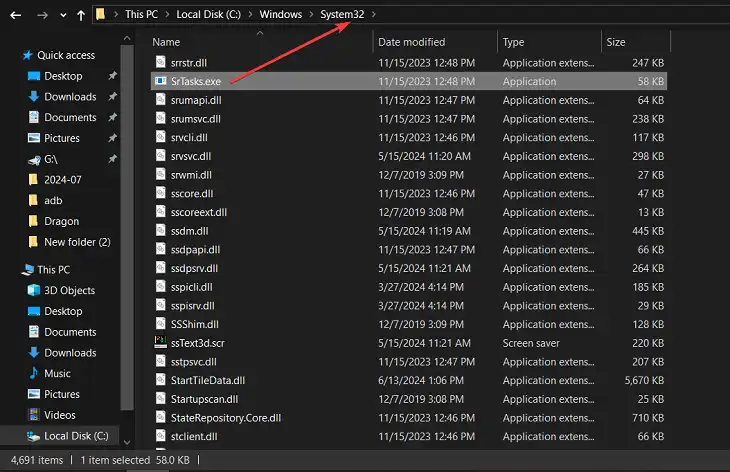The height and width of the screenshot is (472, 730).
Task: Open Music folder in sidebar
Action: pyautogui.click(x=57, y=373)
